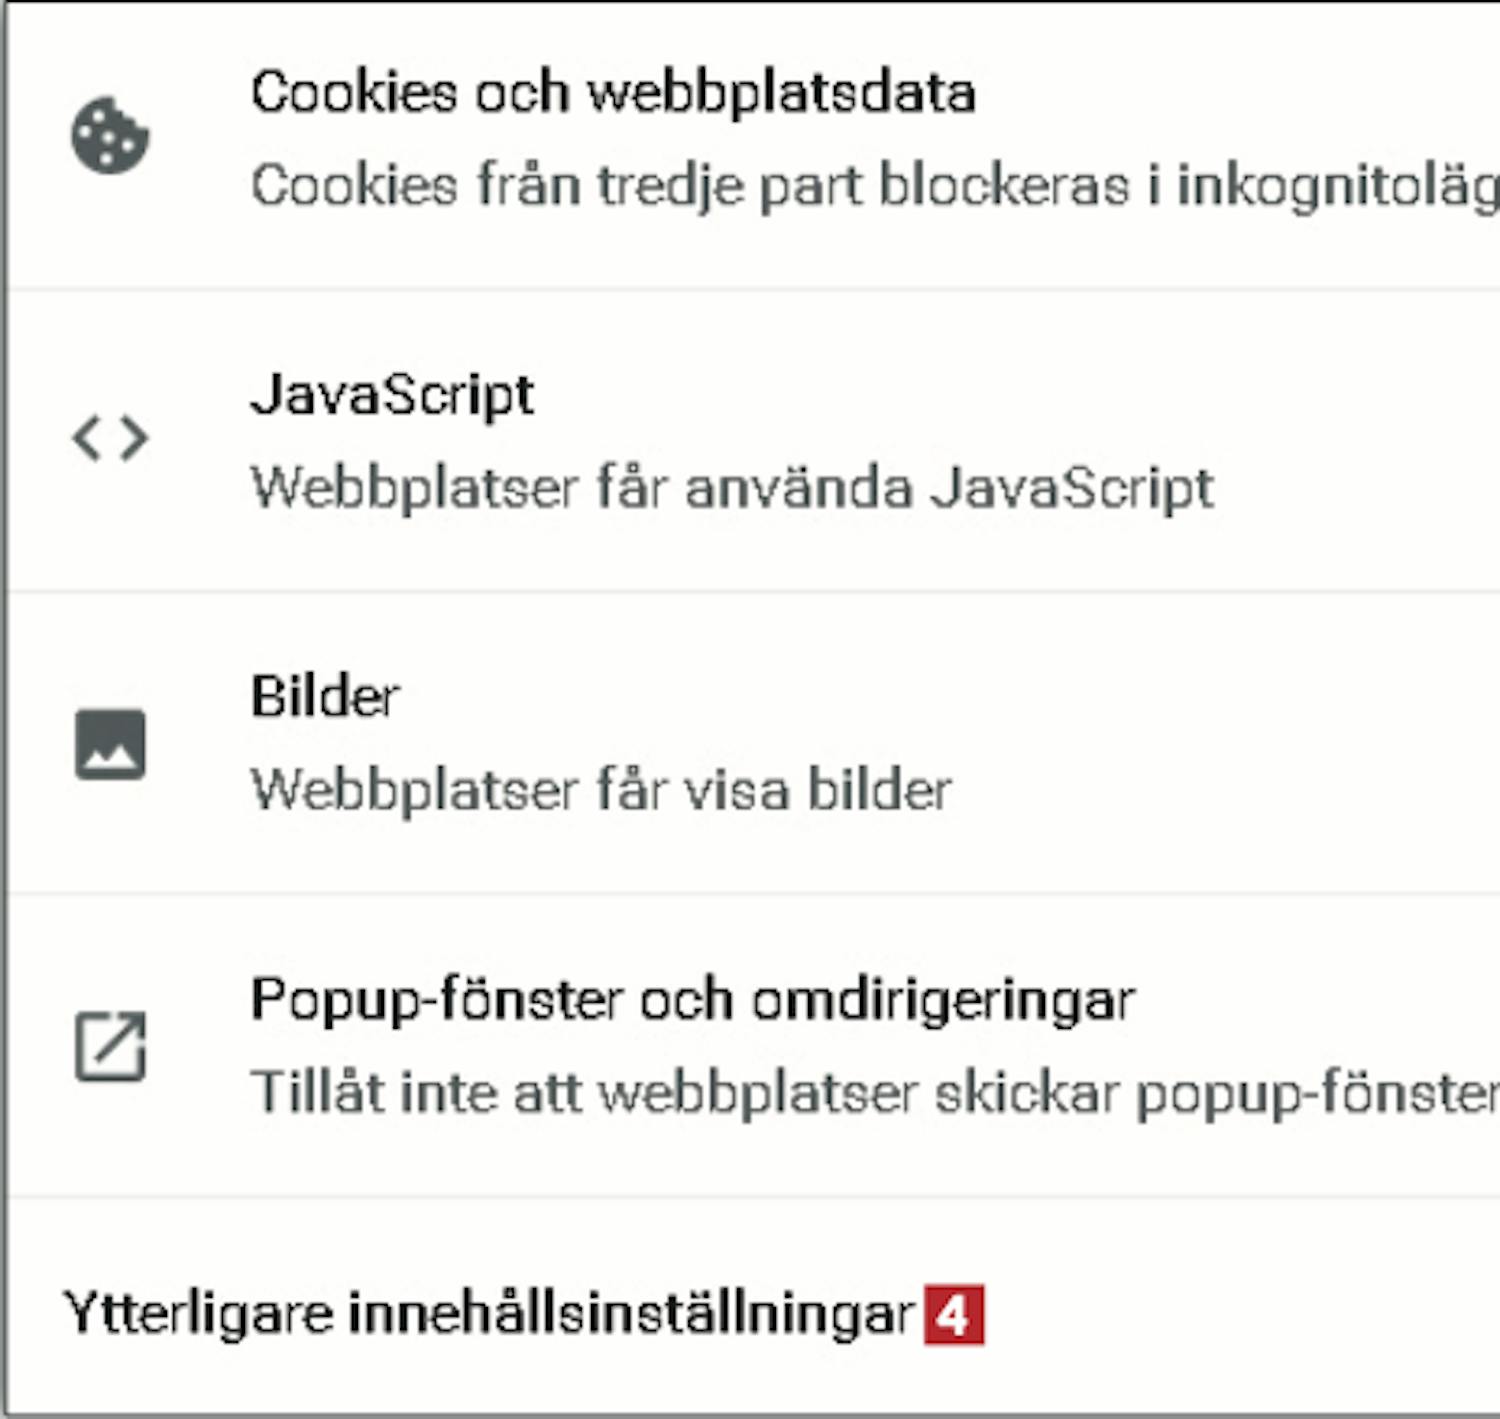Click "Webbplatser får visa bilder" description
Image resolution: width=1500 pixels, height=1419 pixels.
[601, 790]
